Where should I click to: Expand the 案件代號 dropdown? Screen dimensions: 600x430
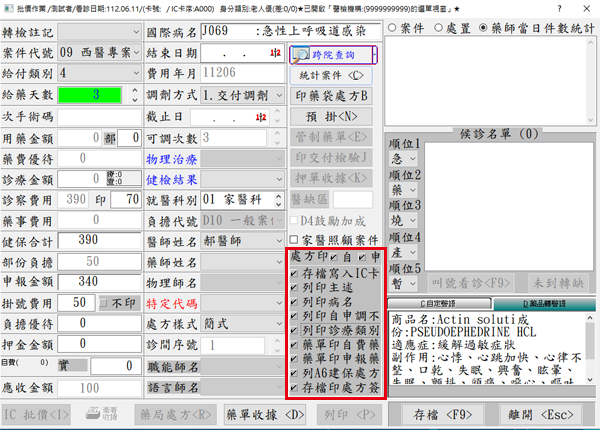(135, 52)
